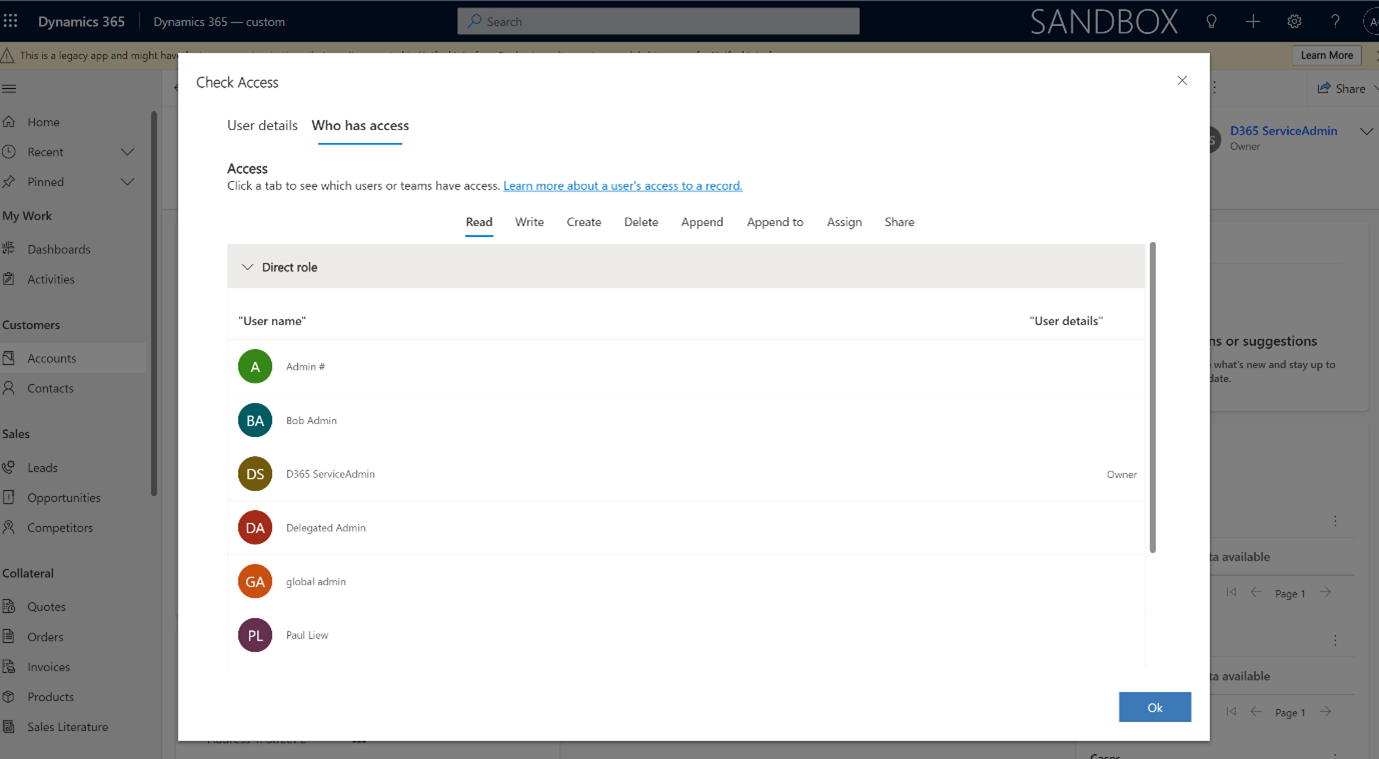Open the learn more about access link
The width and height of the screenshot is (1379, 759).
(x=622, y=186)
